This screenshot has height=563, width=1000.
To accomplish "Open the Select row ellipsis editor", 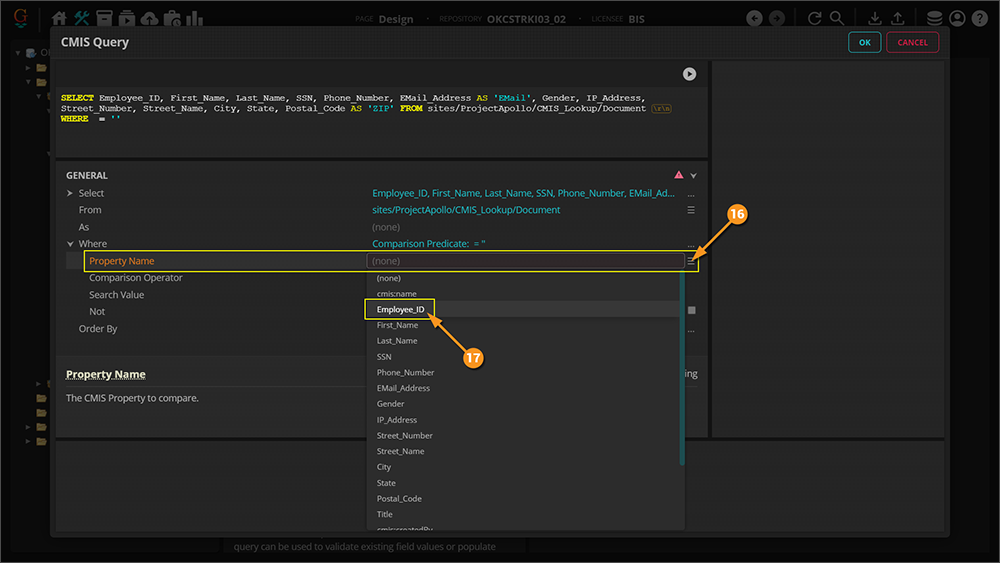I will 691,194.
